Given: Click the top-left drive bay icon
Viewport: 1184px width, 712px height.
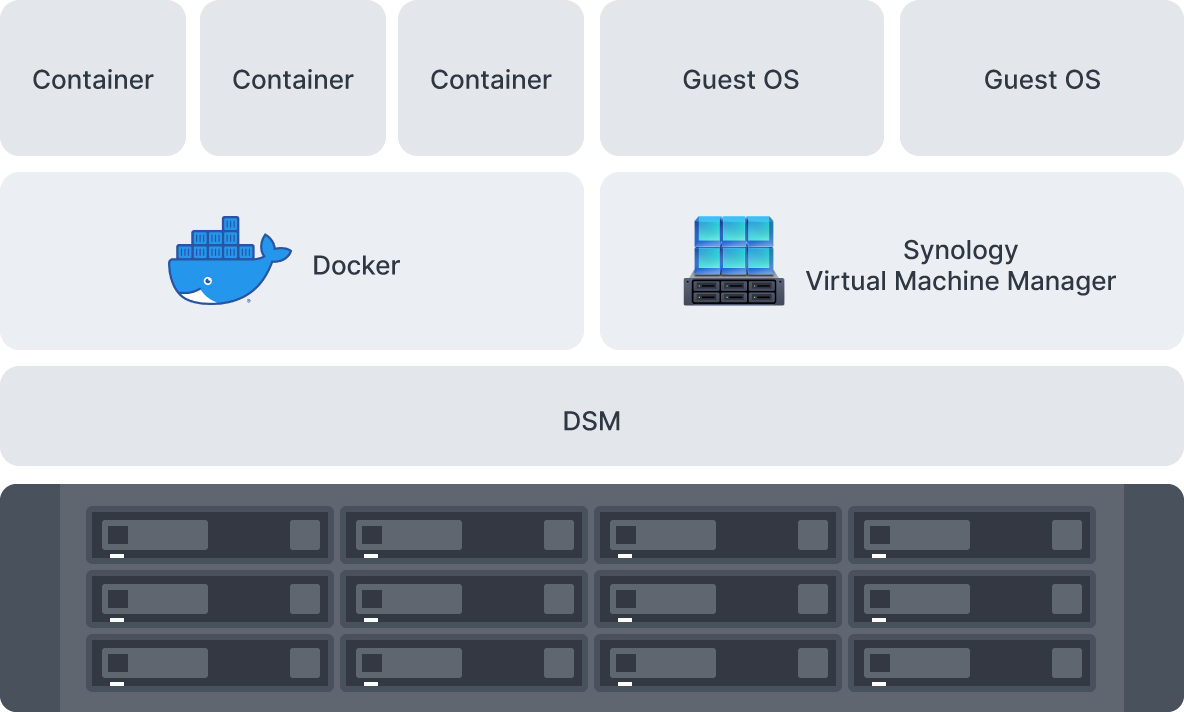Looking at the screenshot, I should 209,534.
